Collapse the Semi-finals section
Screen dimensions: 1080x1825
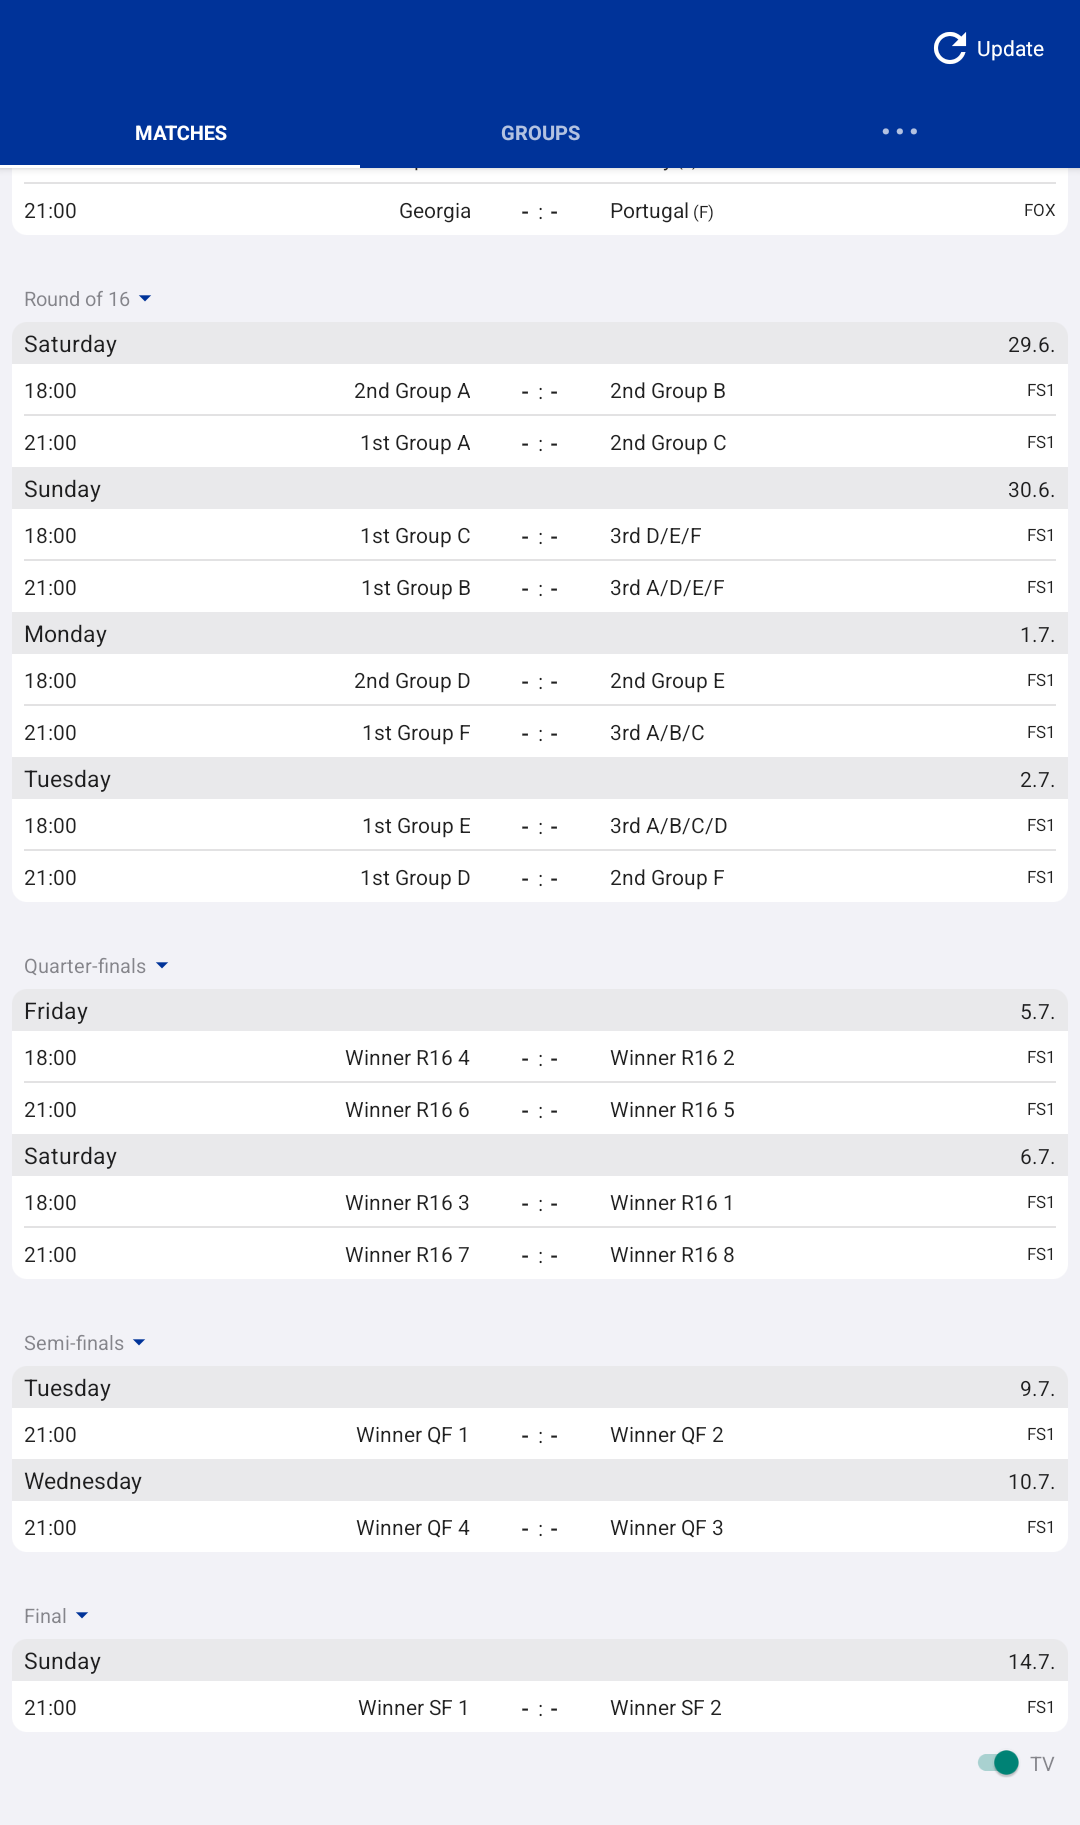pos(139,1343)
